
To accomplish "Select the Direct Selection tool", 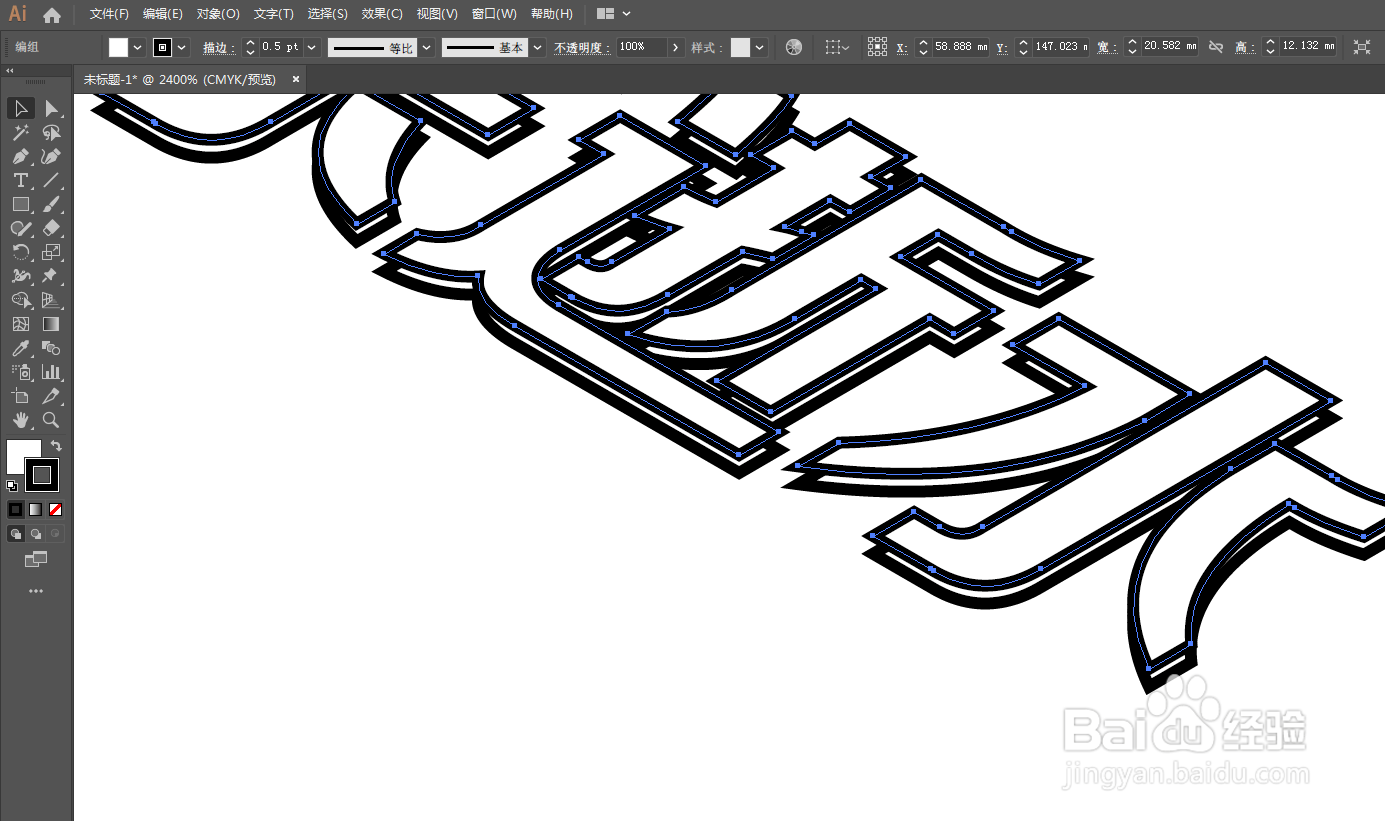I will click(51, 108).
